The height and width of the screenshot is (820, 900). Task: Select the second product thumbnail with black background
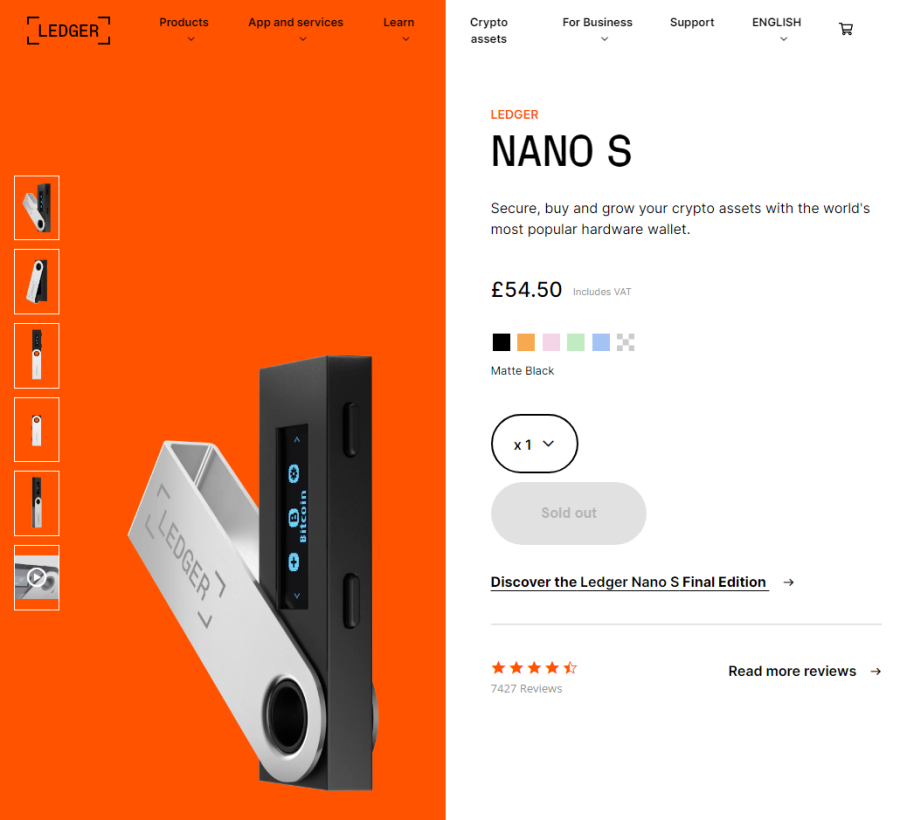(37, 282)
